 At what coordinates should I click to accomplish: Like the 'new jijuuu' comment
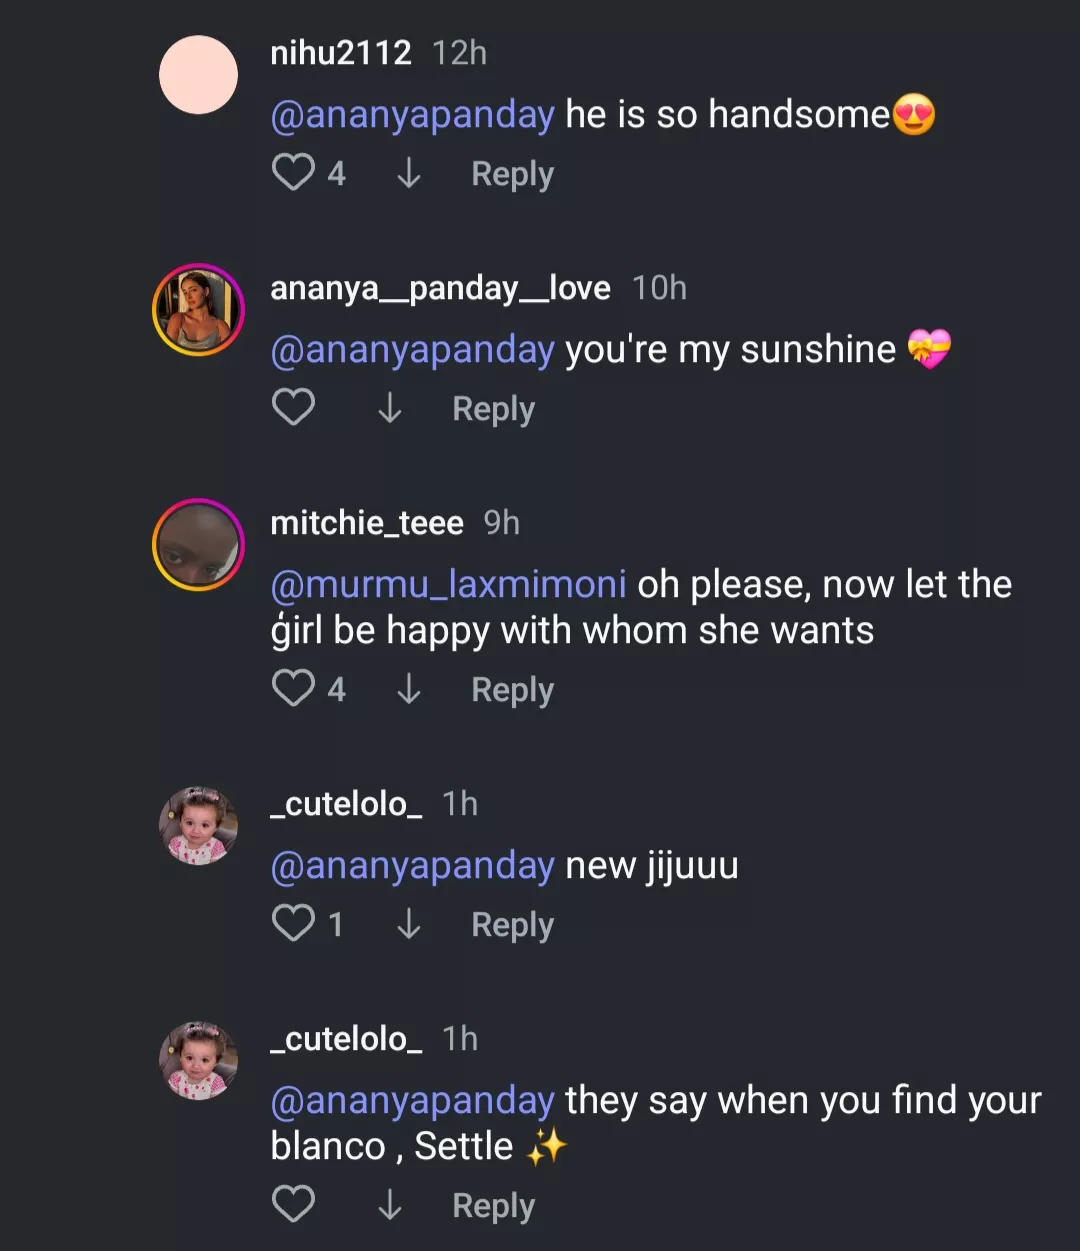click(x=293, y=924)
